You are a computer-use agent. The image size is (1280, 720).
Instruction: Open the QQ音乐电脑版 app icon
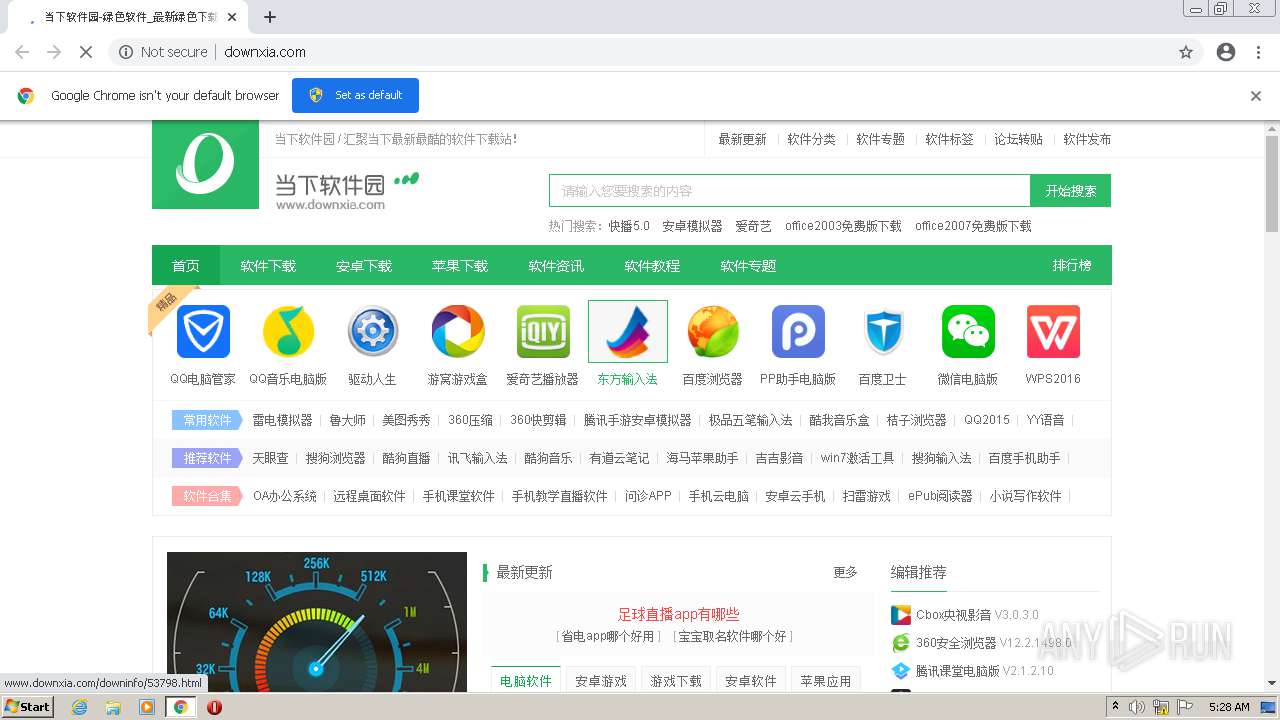[288, 332]
